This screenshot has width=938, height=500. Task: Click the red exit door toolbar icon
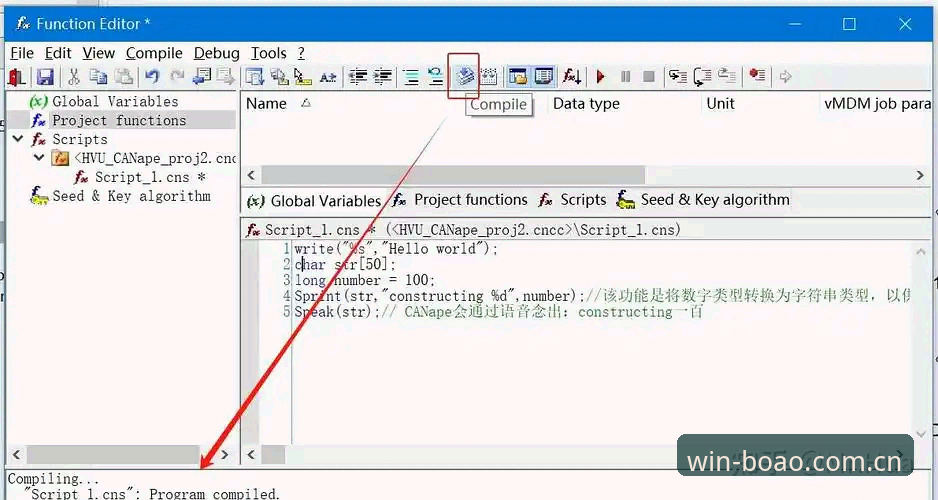click(17, 77)
